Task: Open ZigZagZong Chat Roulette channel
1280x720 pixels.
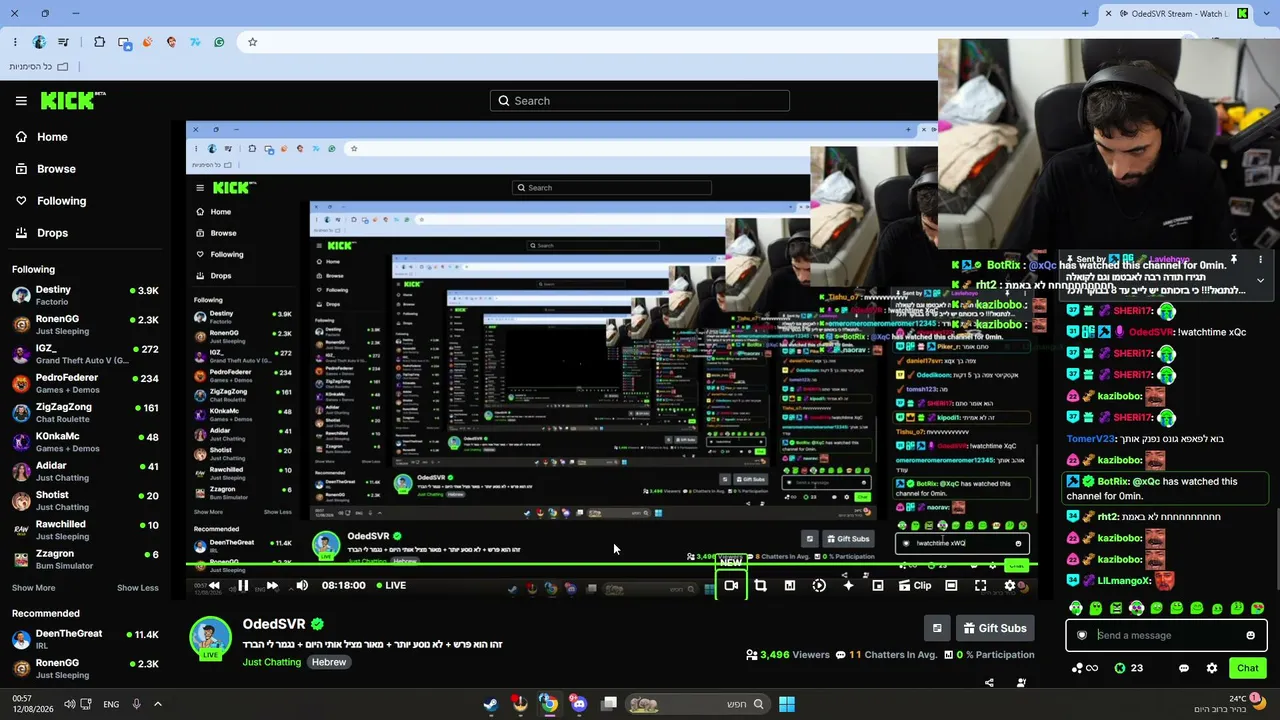Action: pos(85,413)
